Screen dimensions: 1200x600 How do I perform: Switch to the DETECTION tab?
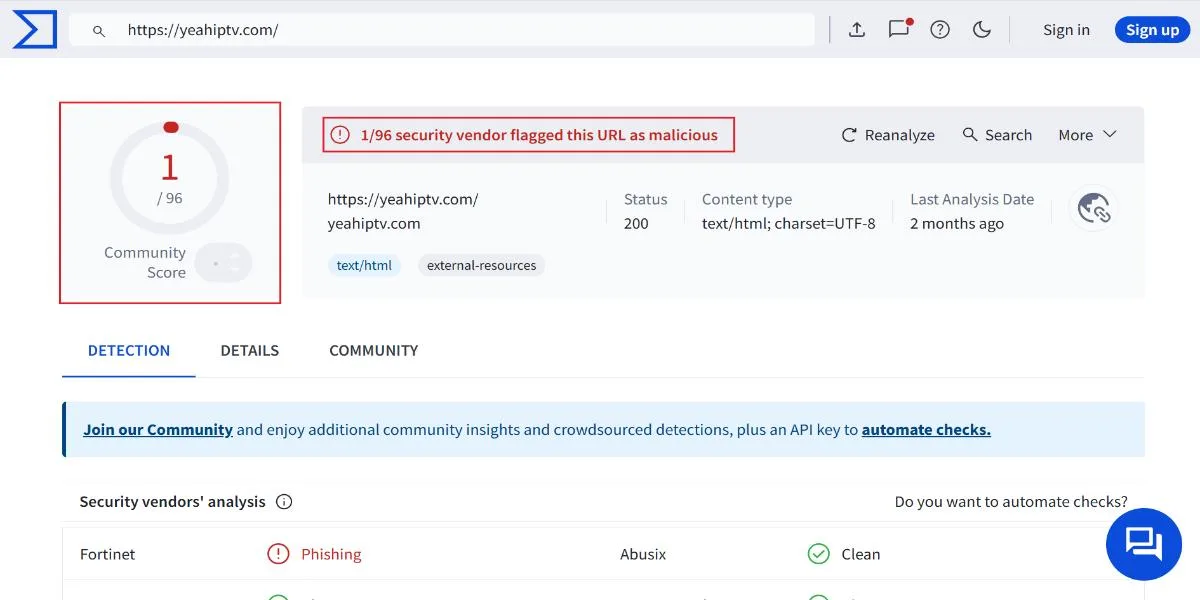click(129, 351)
